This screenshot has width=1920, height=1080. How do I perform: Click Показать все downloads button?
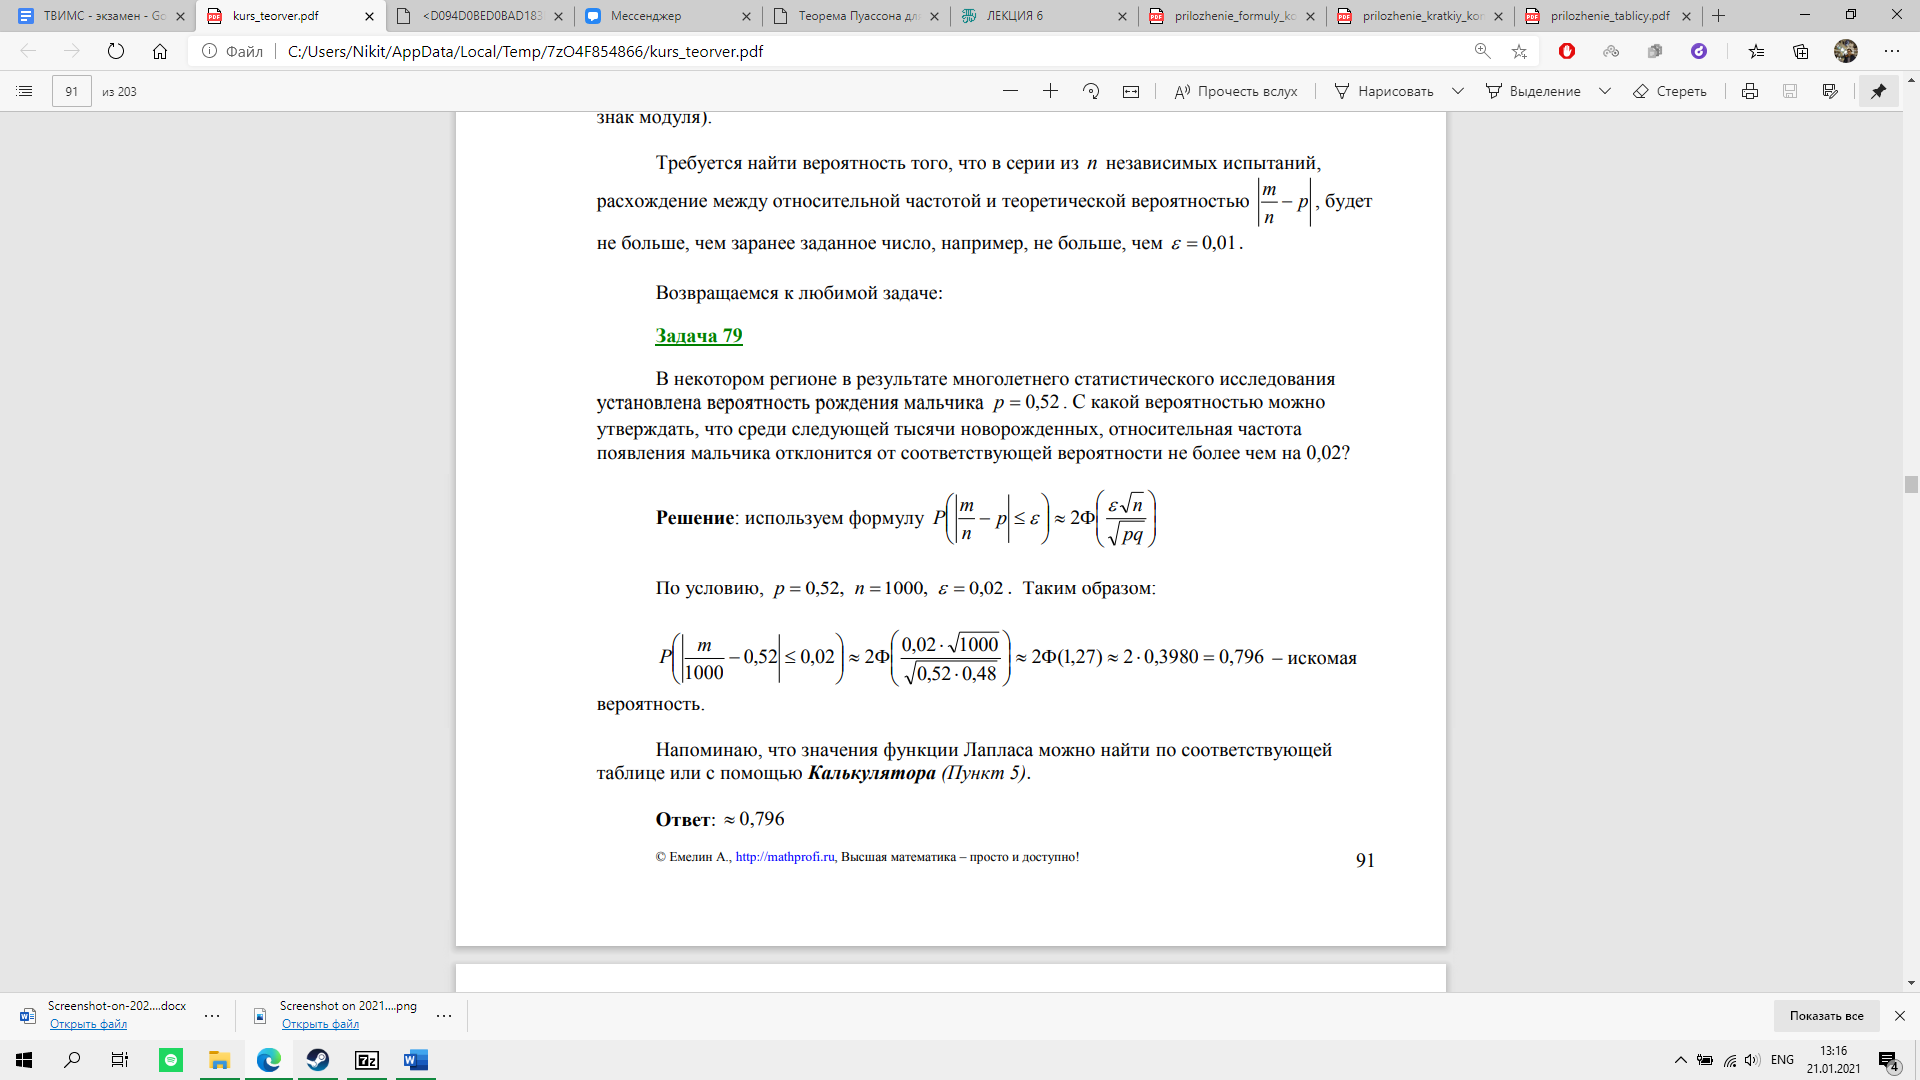[x=1826, y=1015]
